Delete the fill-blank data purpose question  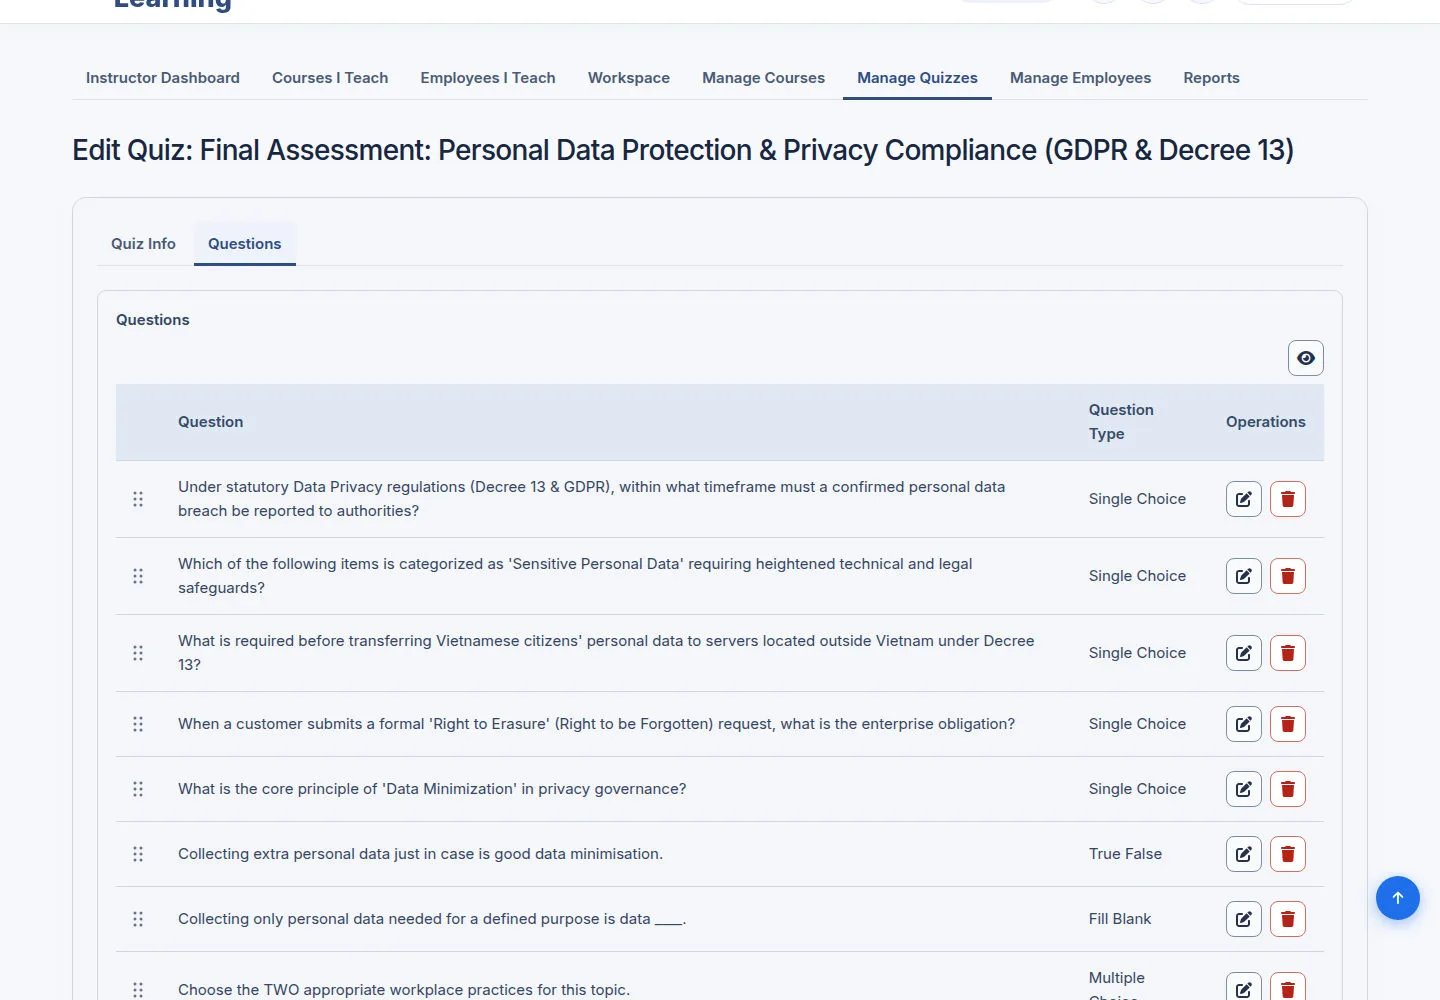[x=1288, y=919]
